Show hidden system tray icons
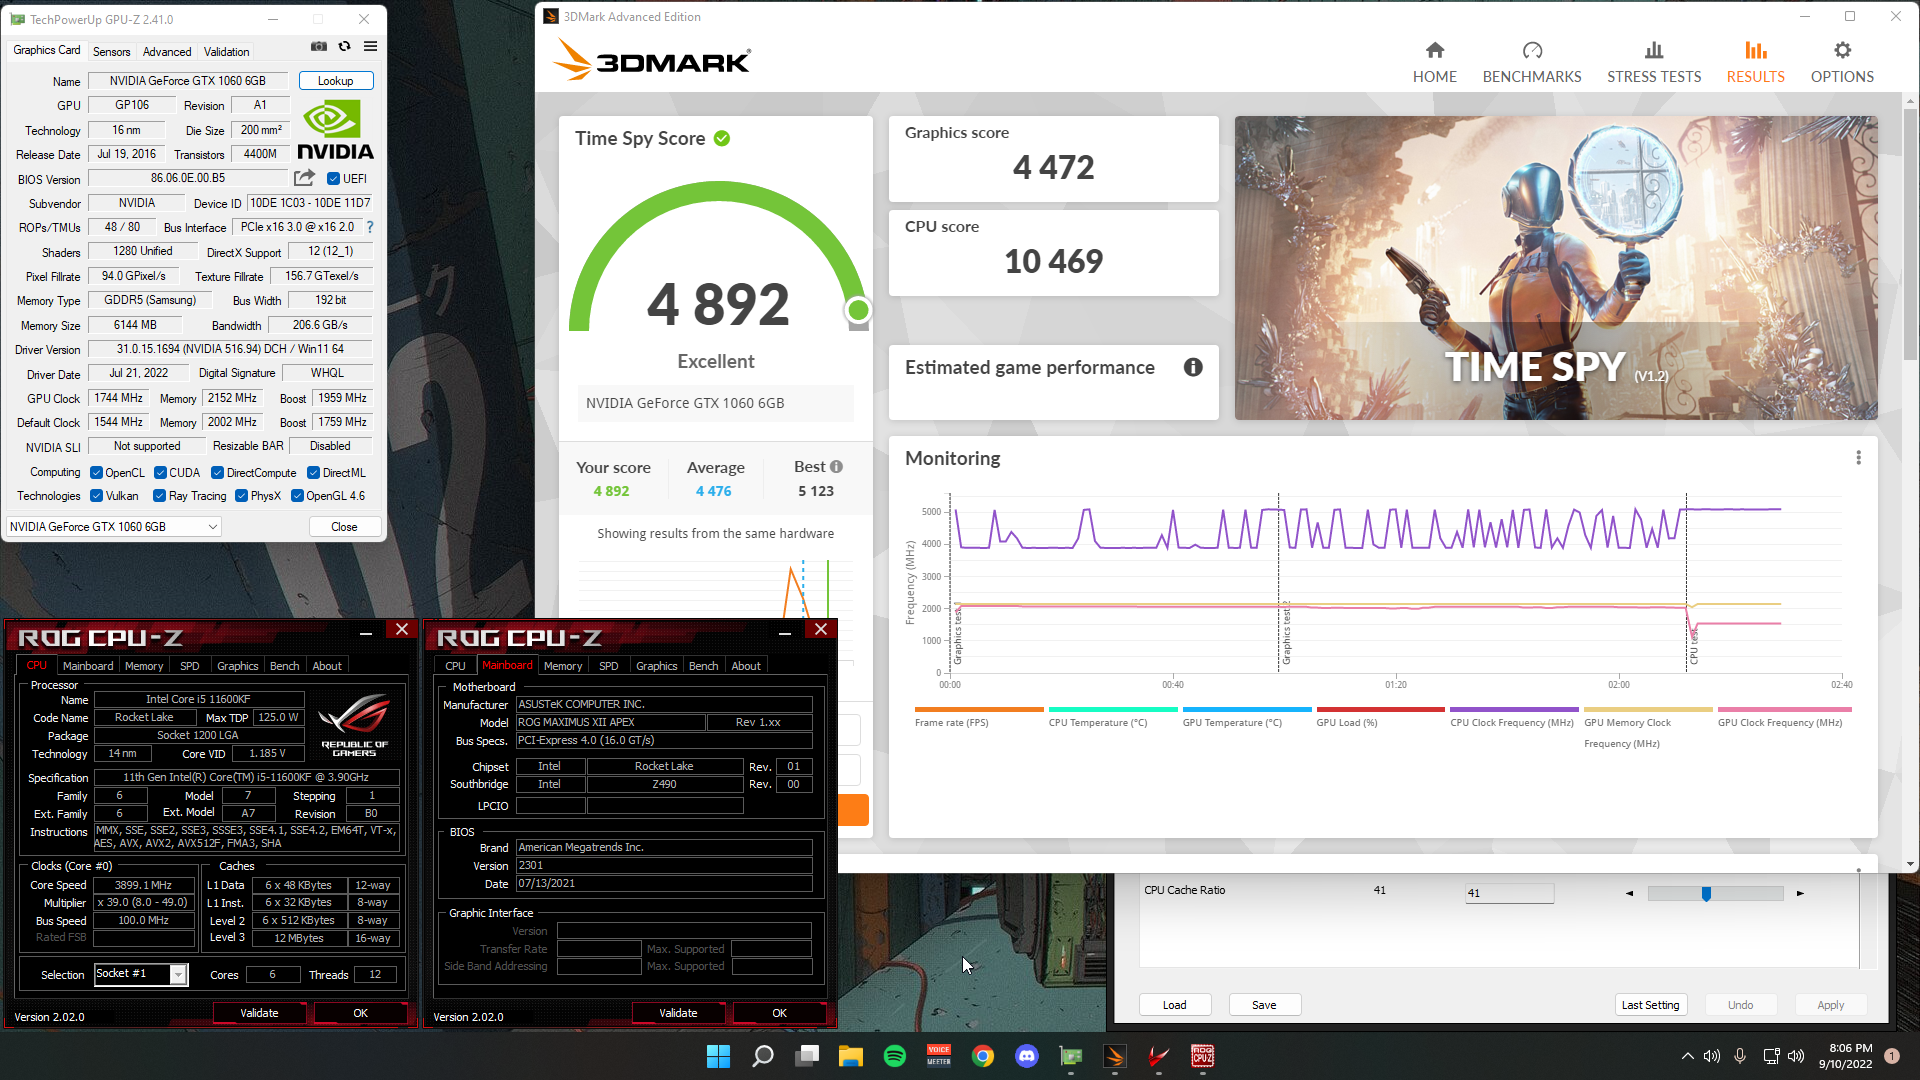 pyautogui.click(x=1687, y=1056)
